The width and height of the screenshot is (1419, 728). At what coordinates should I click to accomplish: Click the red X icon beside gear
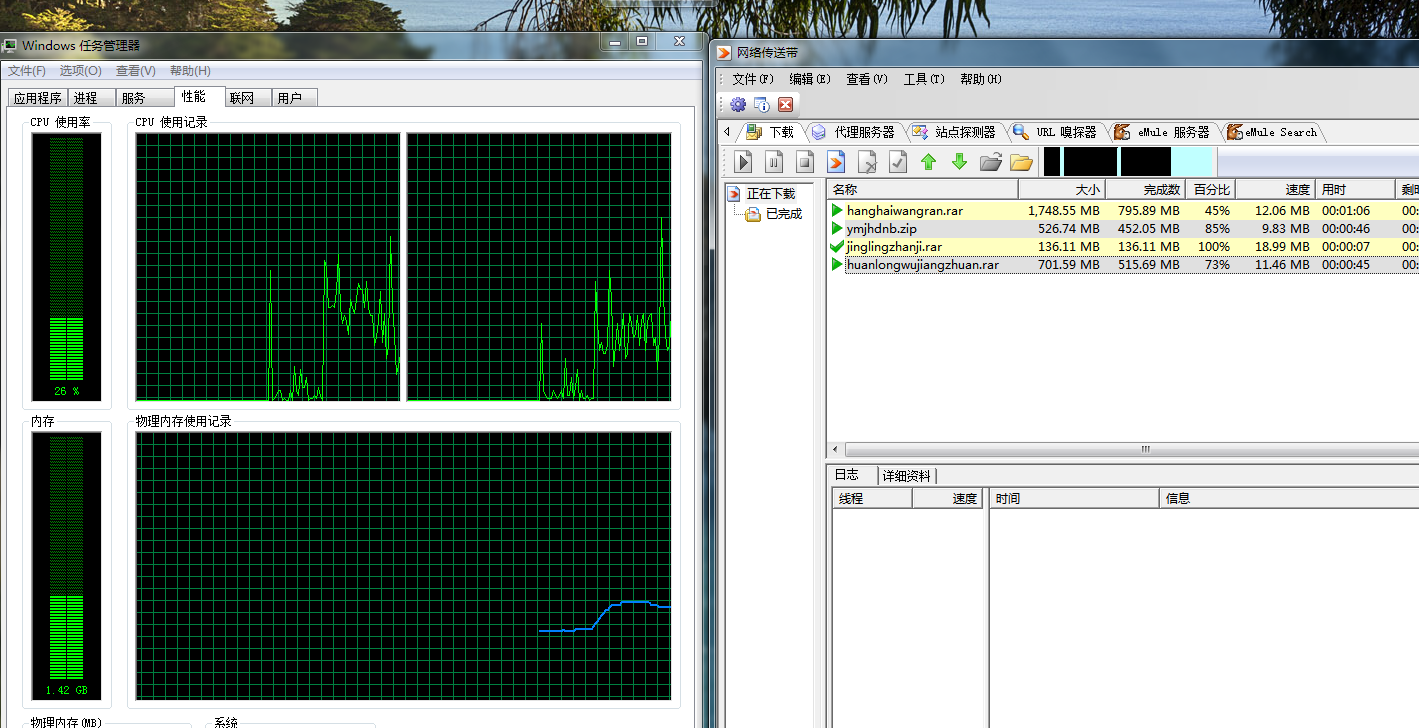(x=785, y=105)
